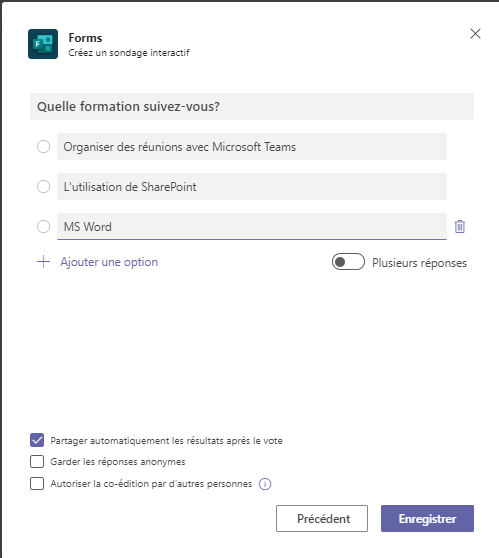
Task: Toggle the Plusieurs réponses switch
Action: tap(348, 262)
